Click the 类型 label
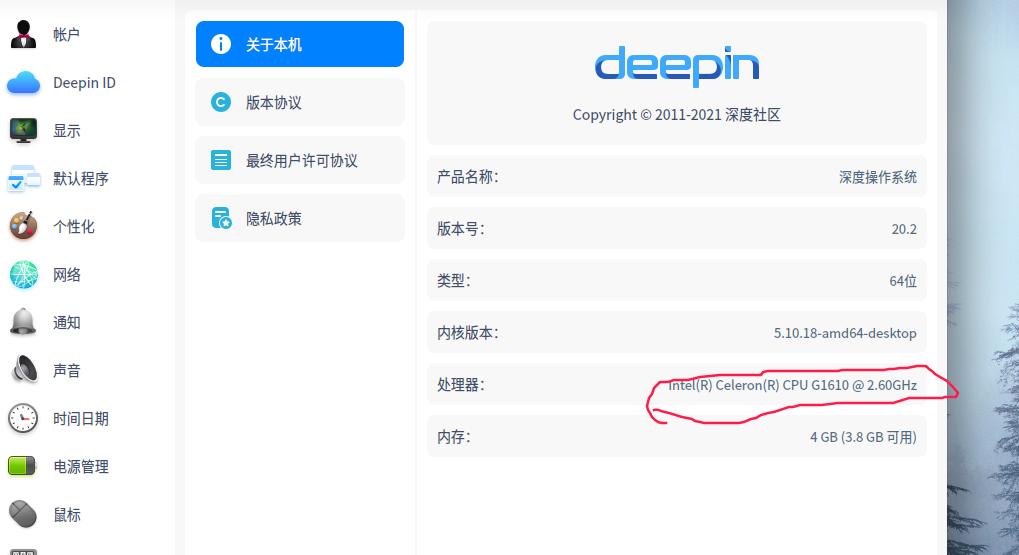1019x555 pixels. (454, 281)
